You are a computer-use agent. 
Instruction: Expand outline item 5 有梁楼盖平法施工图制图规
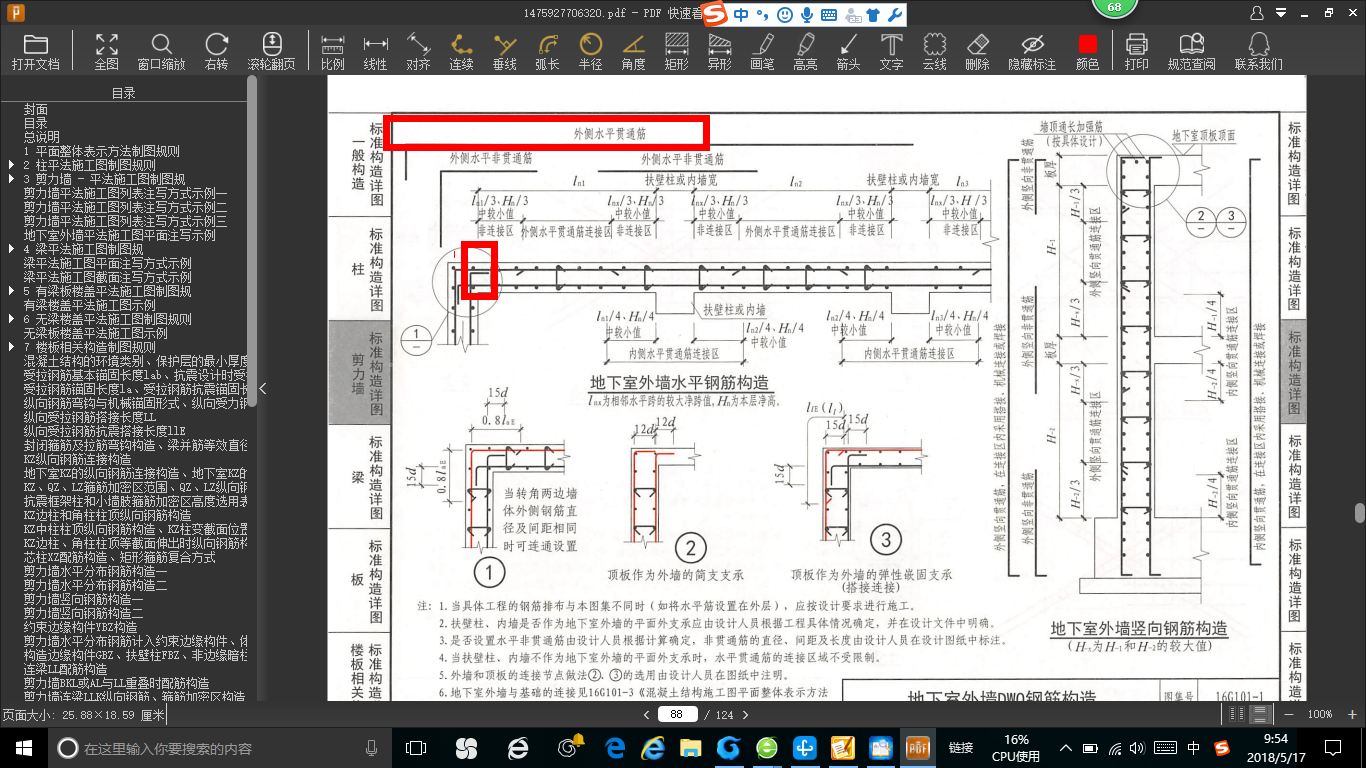(x=12, y=291)
